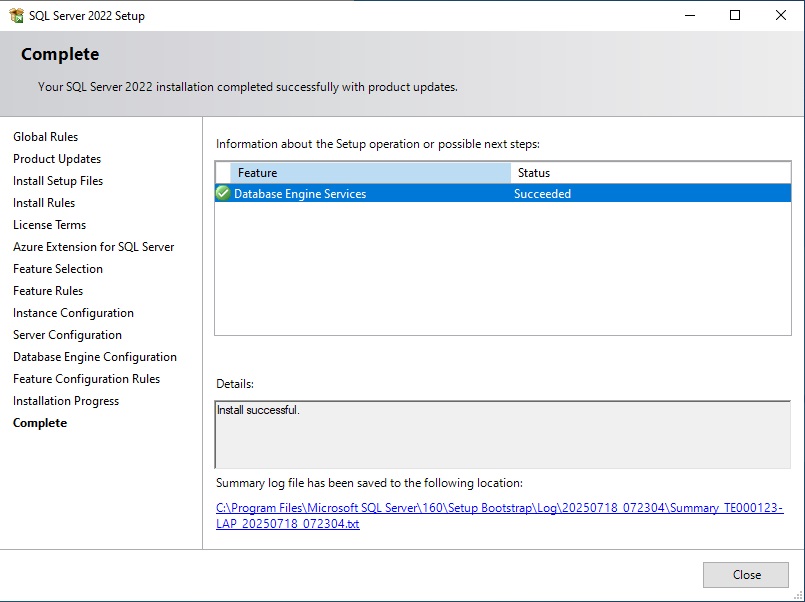Click Server Configuration step
Image resolution: width=805 pixels, height=602 pixels.
coord(67,335)
